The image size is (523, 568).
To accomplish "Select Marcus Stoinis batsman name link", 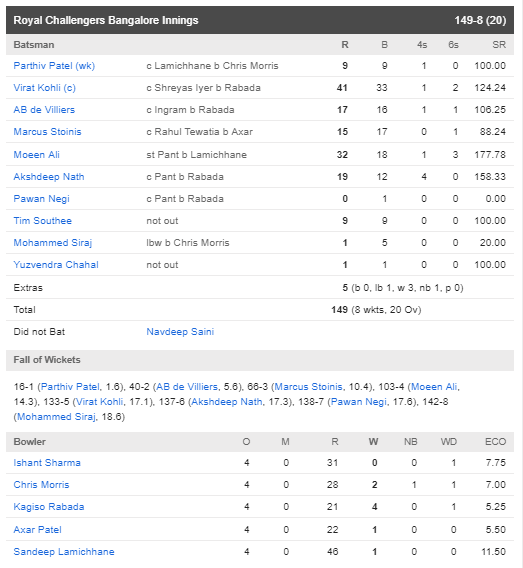I will pyautogui.click(x=47, y=132).
